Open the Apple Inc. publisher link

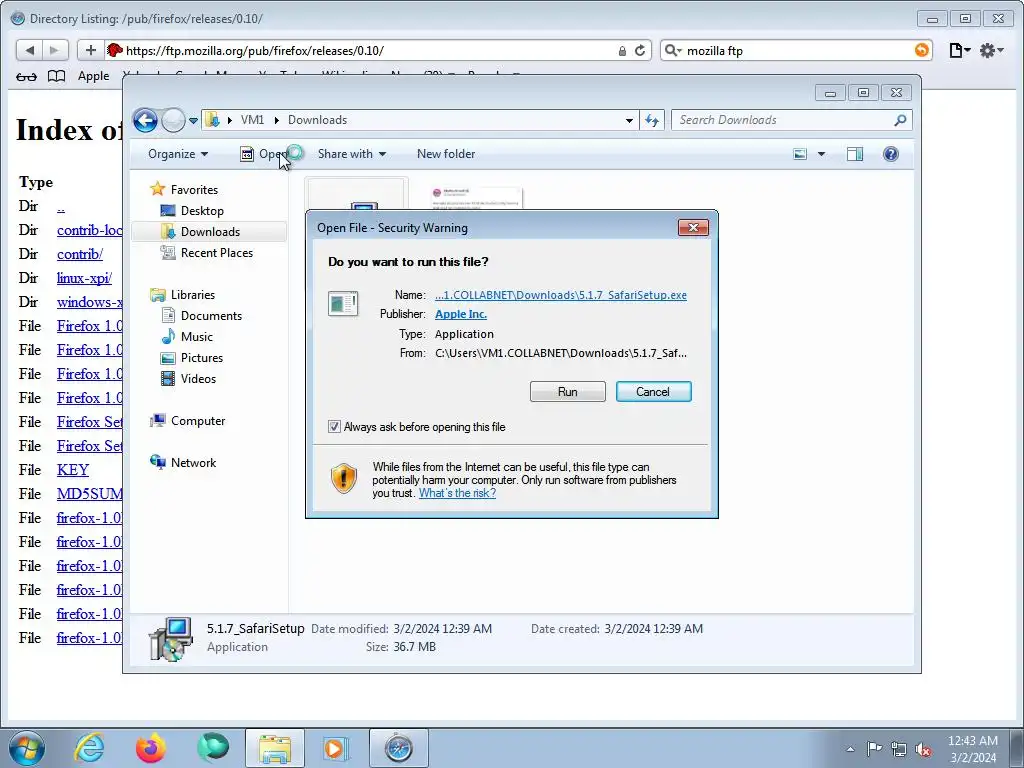pos(461,314)
